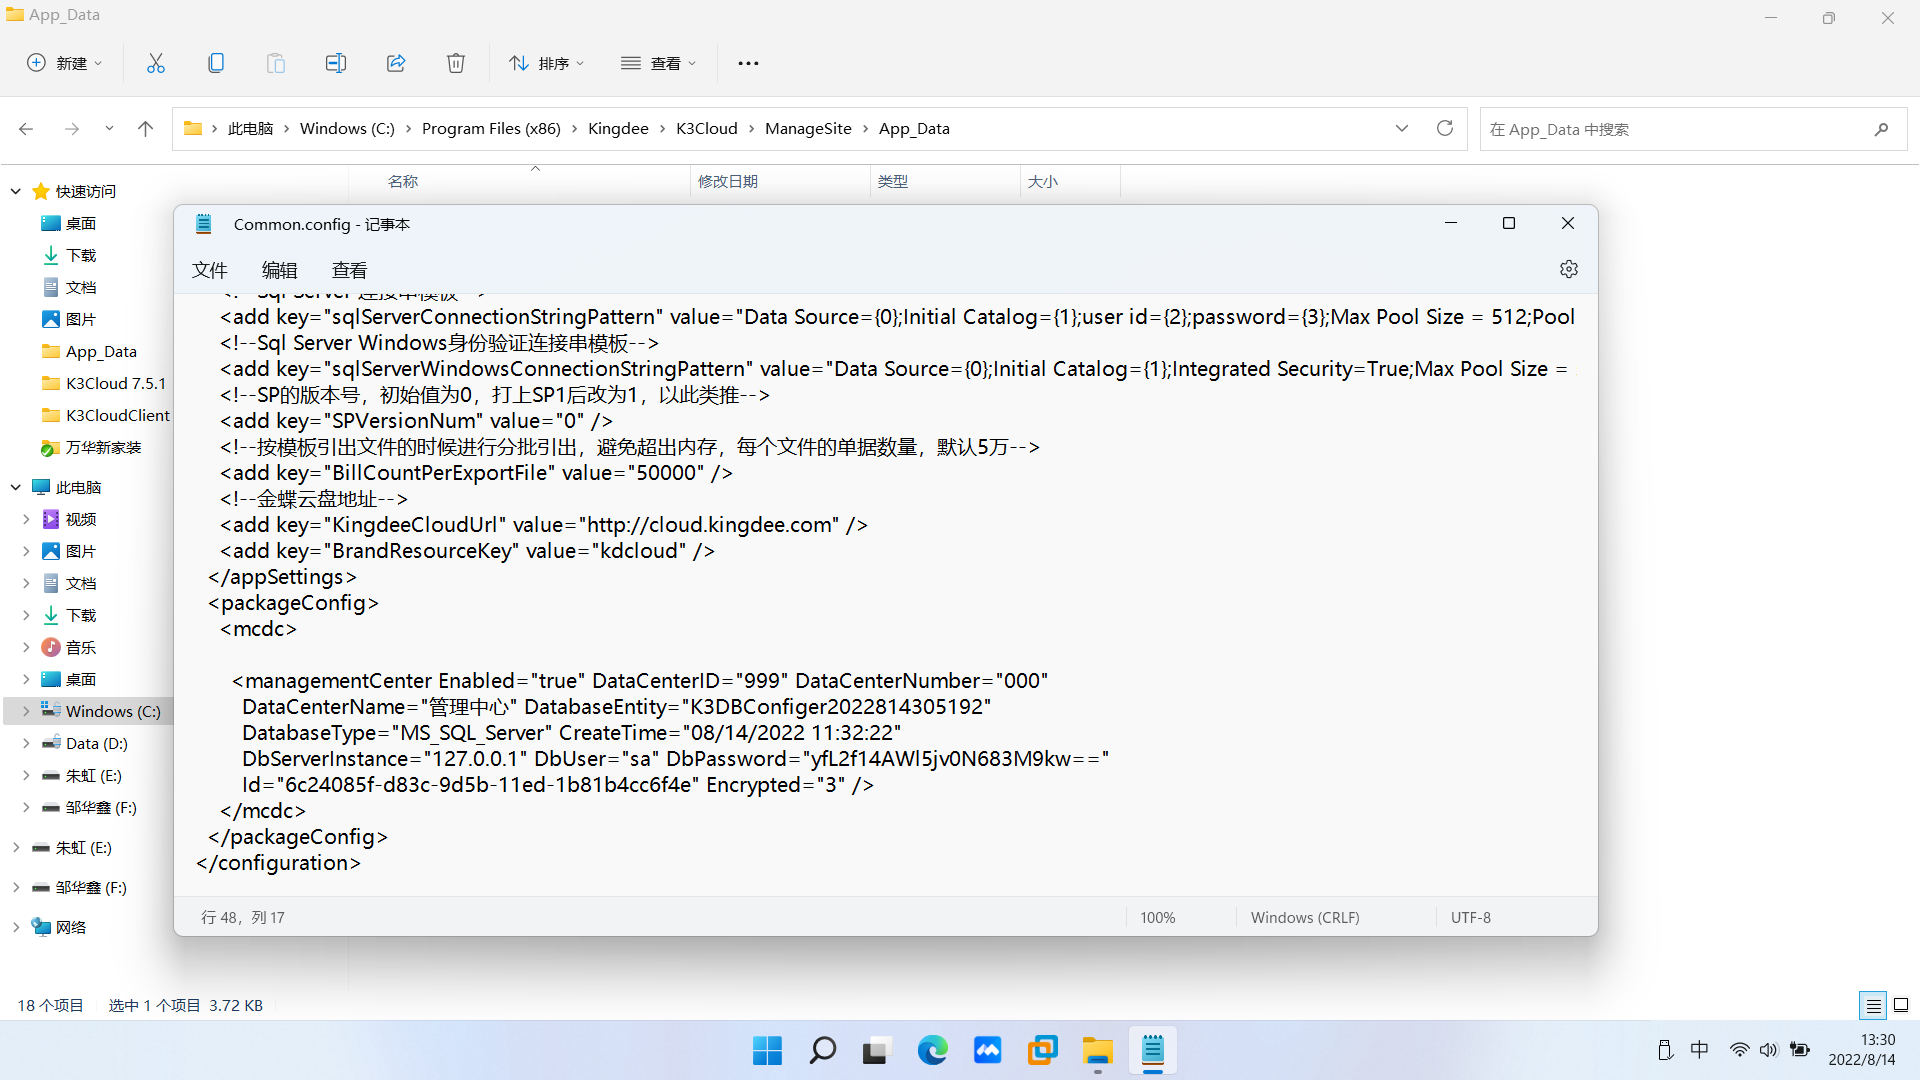Click the Delete trash icon
The image size is (1920, 1080).
[456, 63]
